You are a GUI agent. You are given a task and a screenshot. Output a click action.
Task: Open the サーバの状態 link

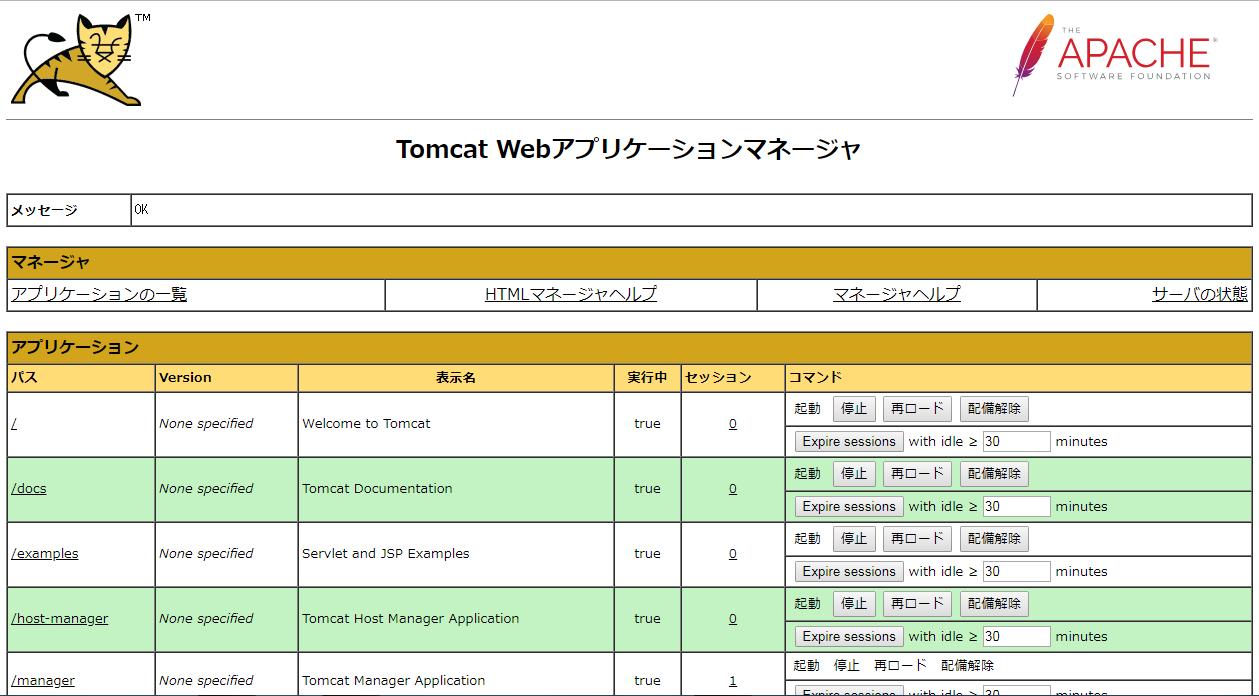1200,294
